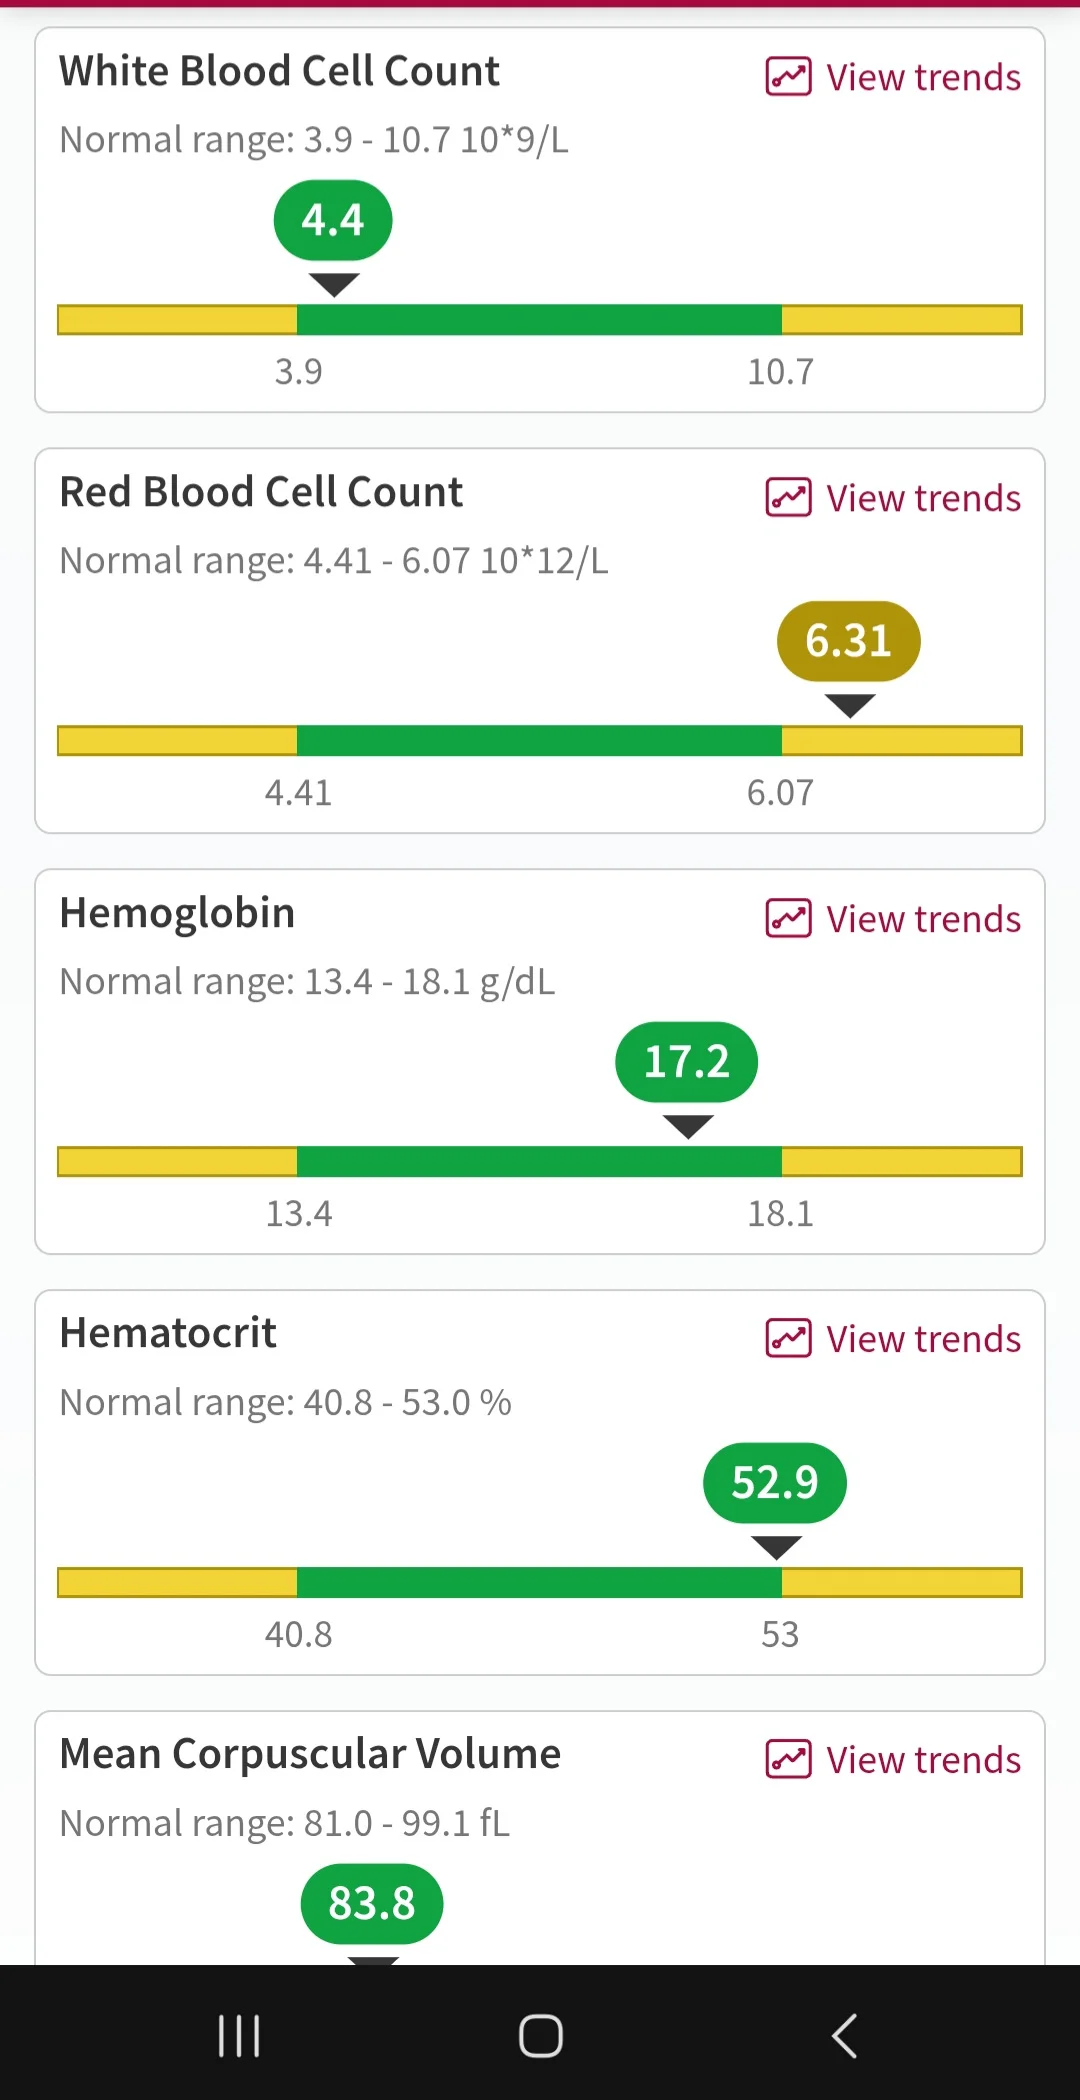Tap the Red Blood Cell trends chart icon
The image size is (1080, 2100).
[x=788, y=498]
